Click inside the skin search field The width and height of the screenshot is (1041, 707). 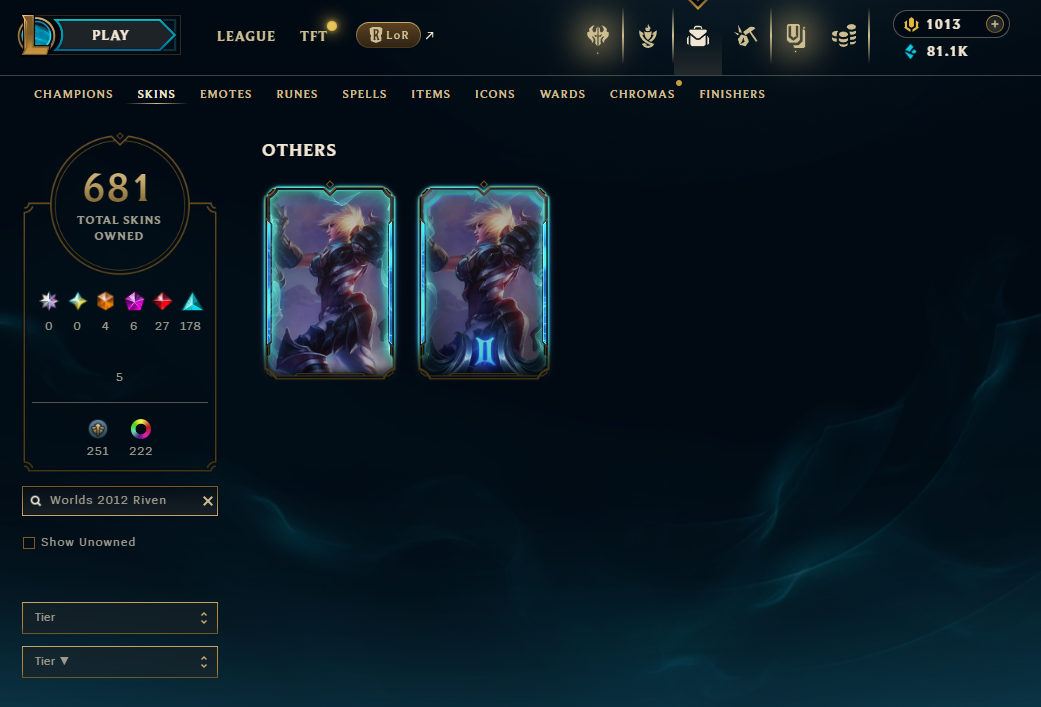point(120,501)
